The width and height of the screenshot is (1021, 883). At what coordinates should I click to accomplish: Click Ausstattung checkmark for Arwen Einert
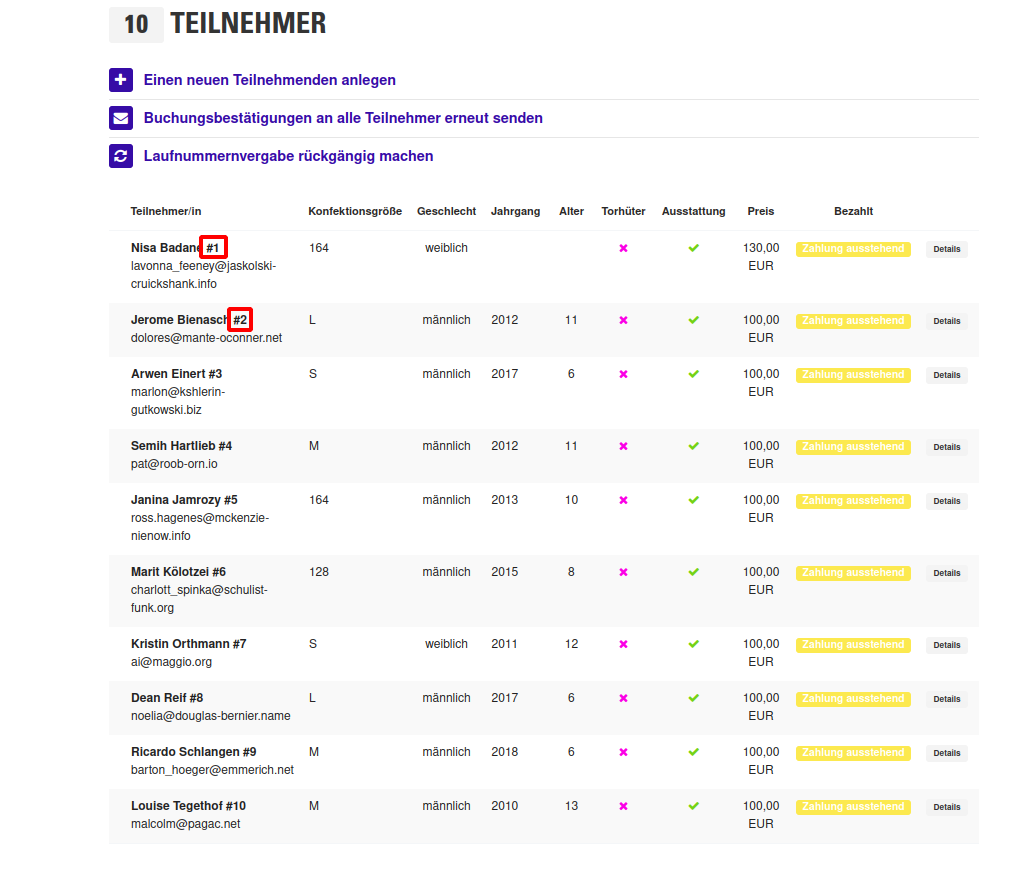(693, 374)
